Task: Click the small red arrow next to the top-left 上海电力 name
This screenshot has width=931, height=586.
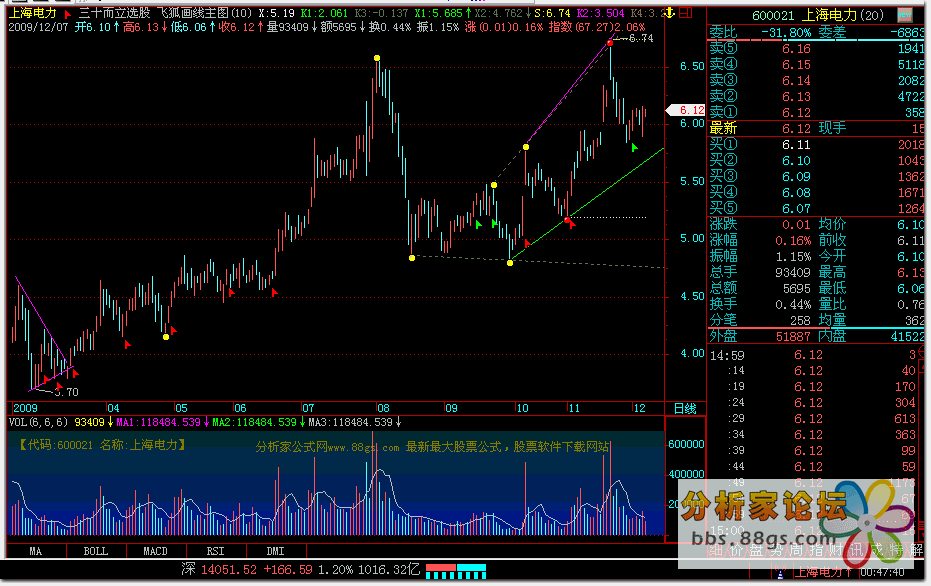Action: 66,15
